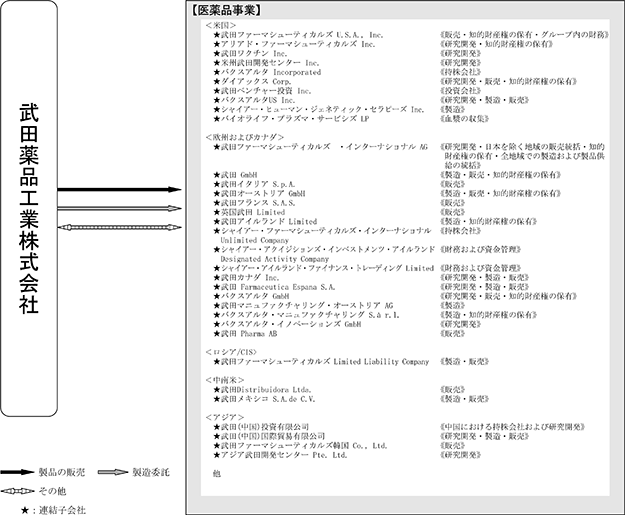Click the star before 武田 GmbH

point(217,174)
